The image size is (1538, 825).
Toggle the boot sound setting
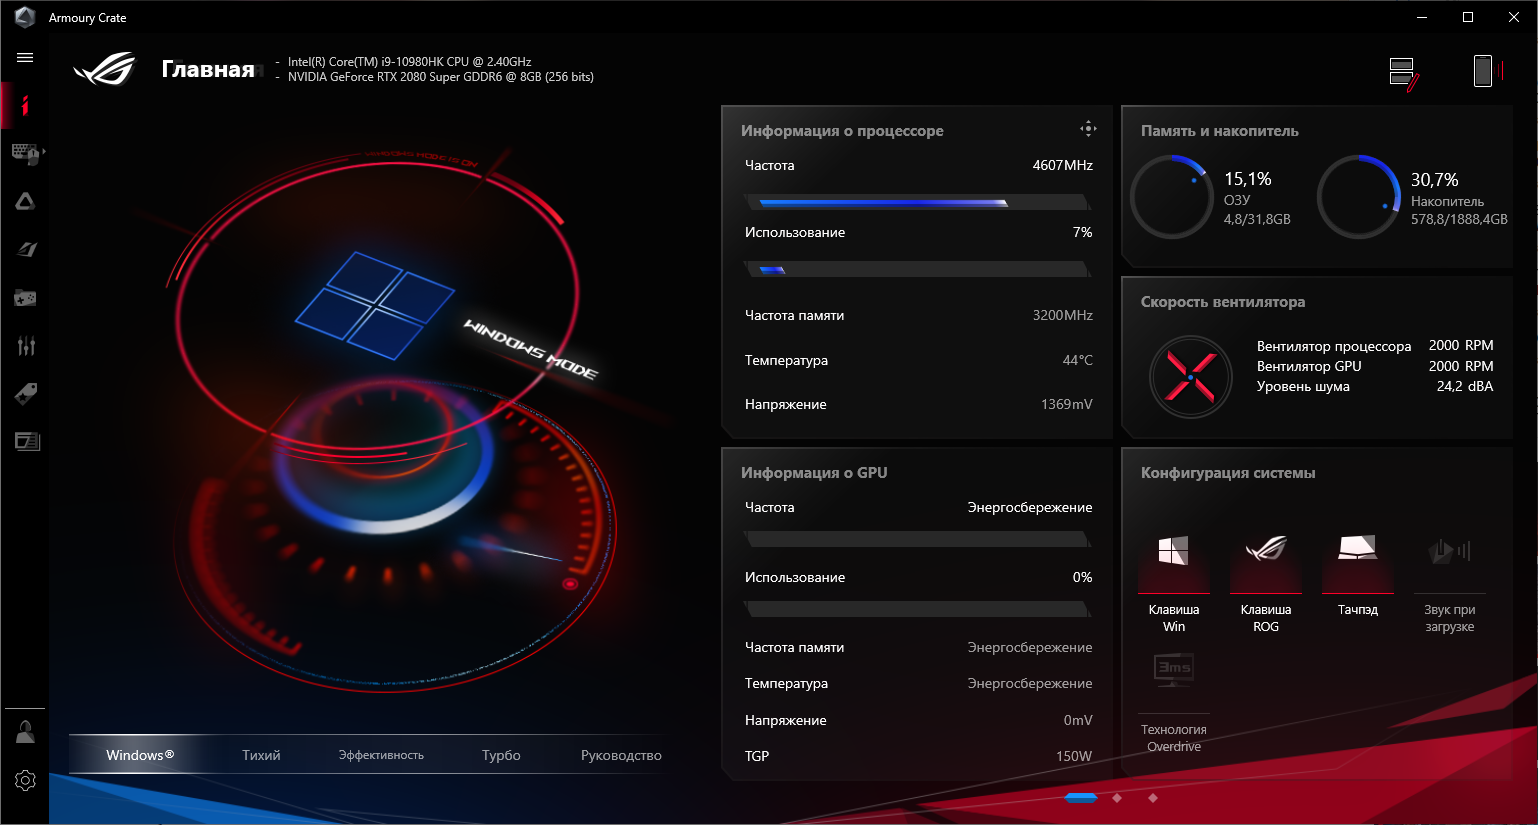click(1450, 582)
